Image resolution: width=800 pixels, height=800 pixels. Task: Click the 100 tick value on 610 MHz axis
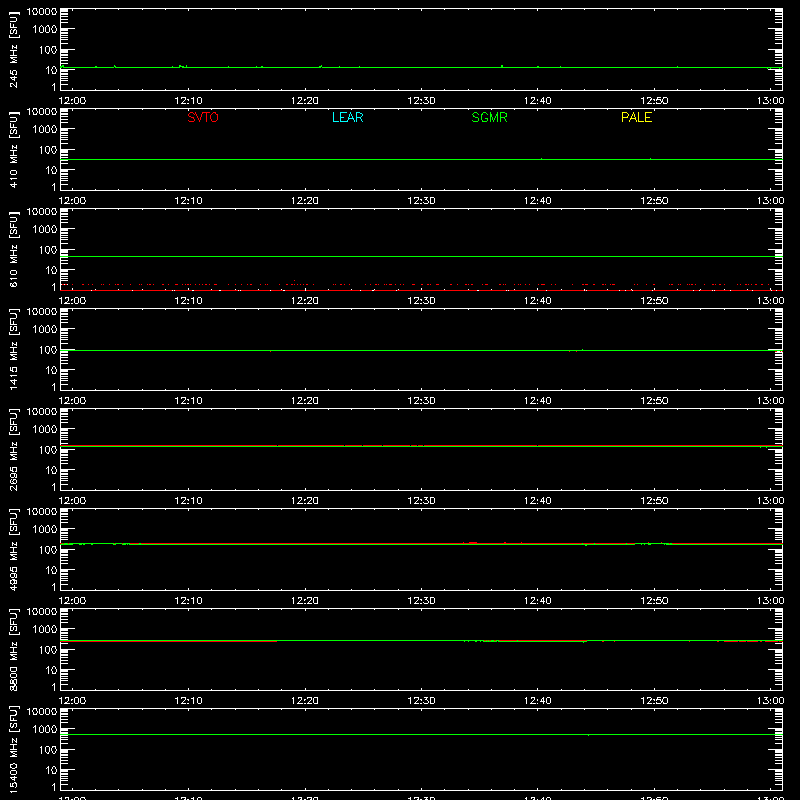click(x=48, y=250)
